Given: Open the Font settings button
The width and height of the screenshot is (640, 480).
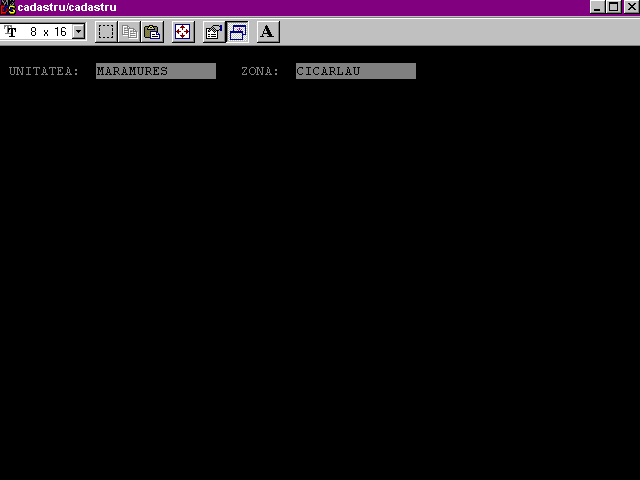Looking at the screenshot, I should (267, 32).
